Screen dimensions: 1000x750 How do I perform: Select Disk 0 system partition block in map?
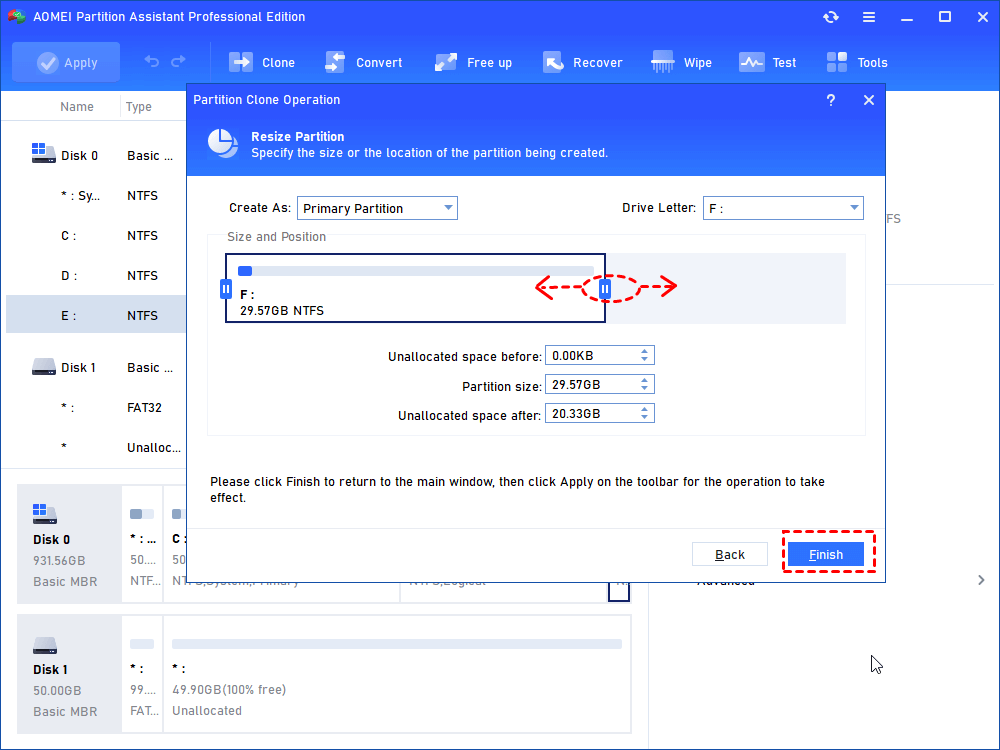click(x=142, y=544)
